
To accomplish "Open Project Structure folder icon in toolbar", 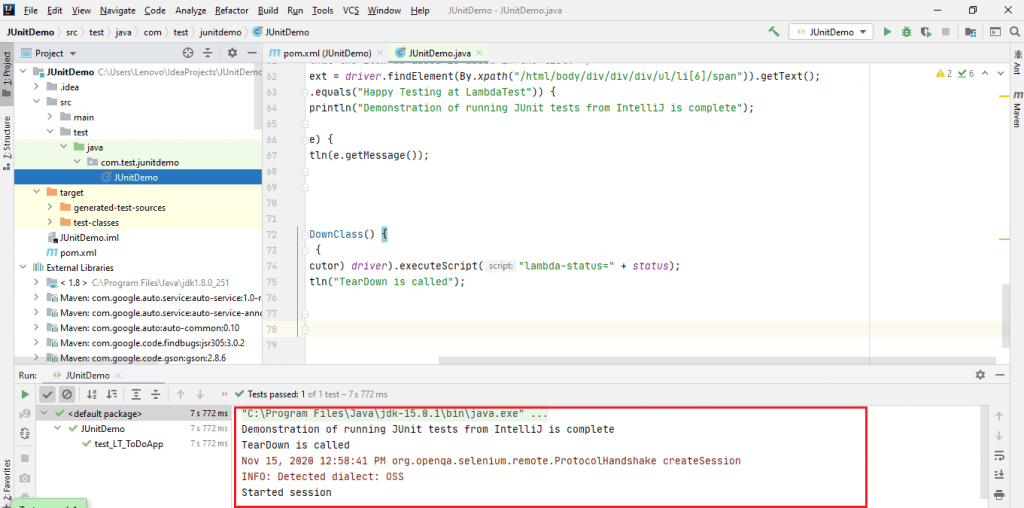I will (970, 31).
